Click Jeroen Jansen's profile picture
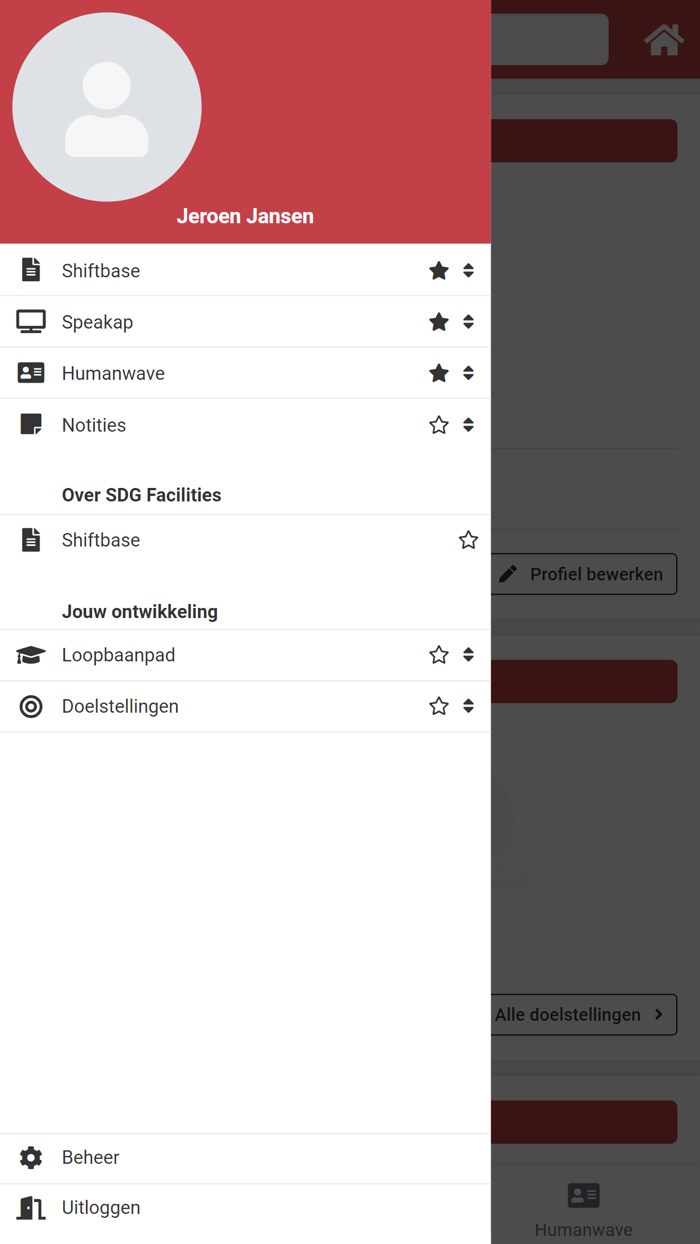700x1244 pixels. [107, 107]
